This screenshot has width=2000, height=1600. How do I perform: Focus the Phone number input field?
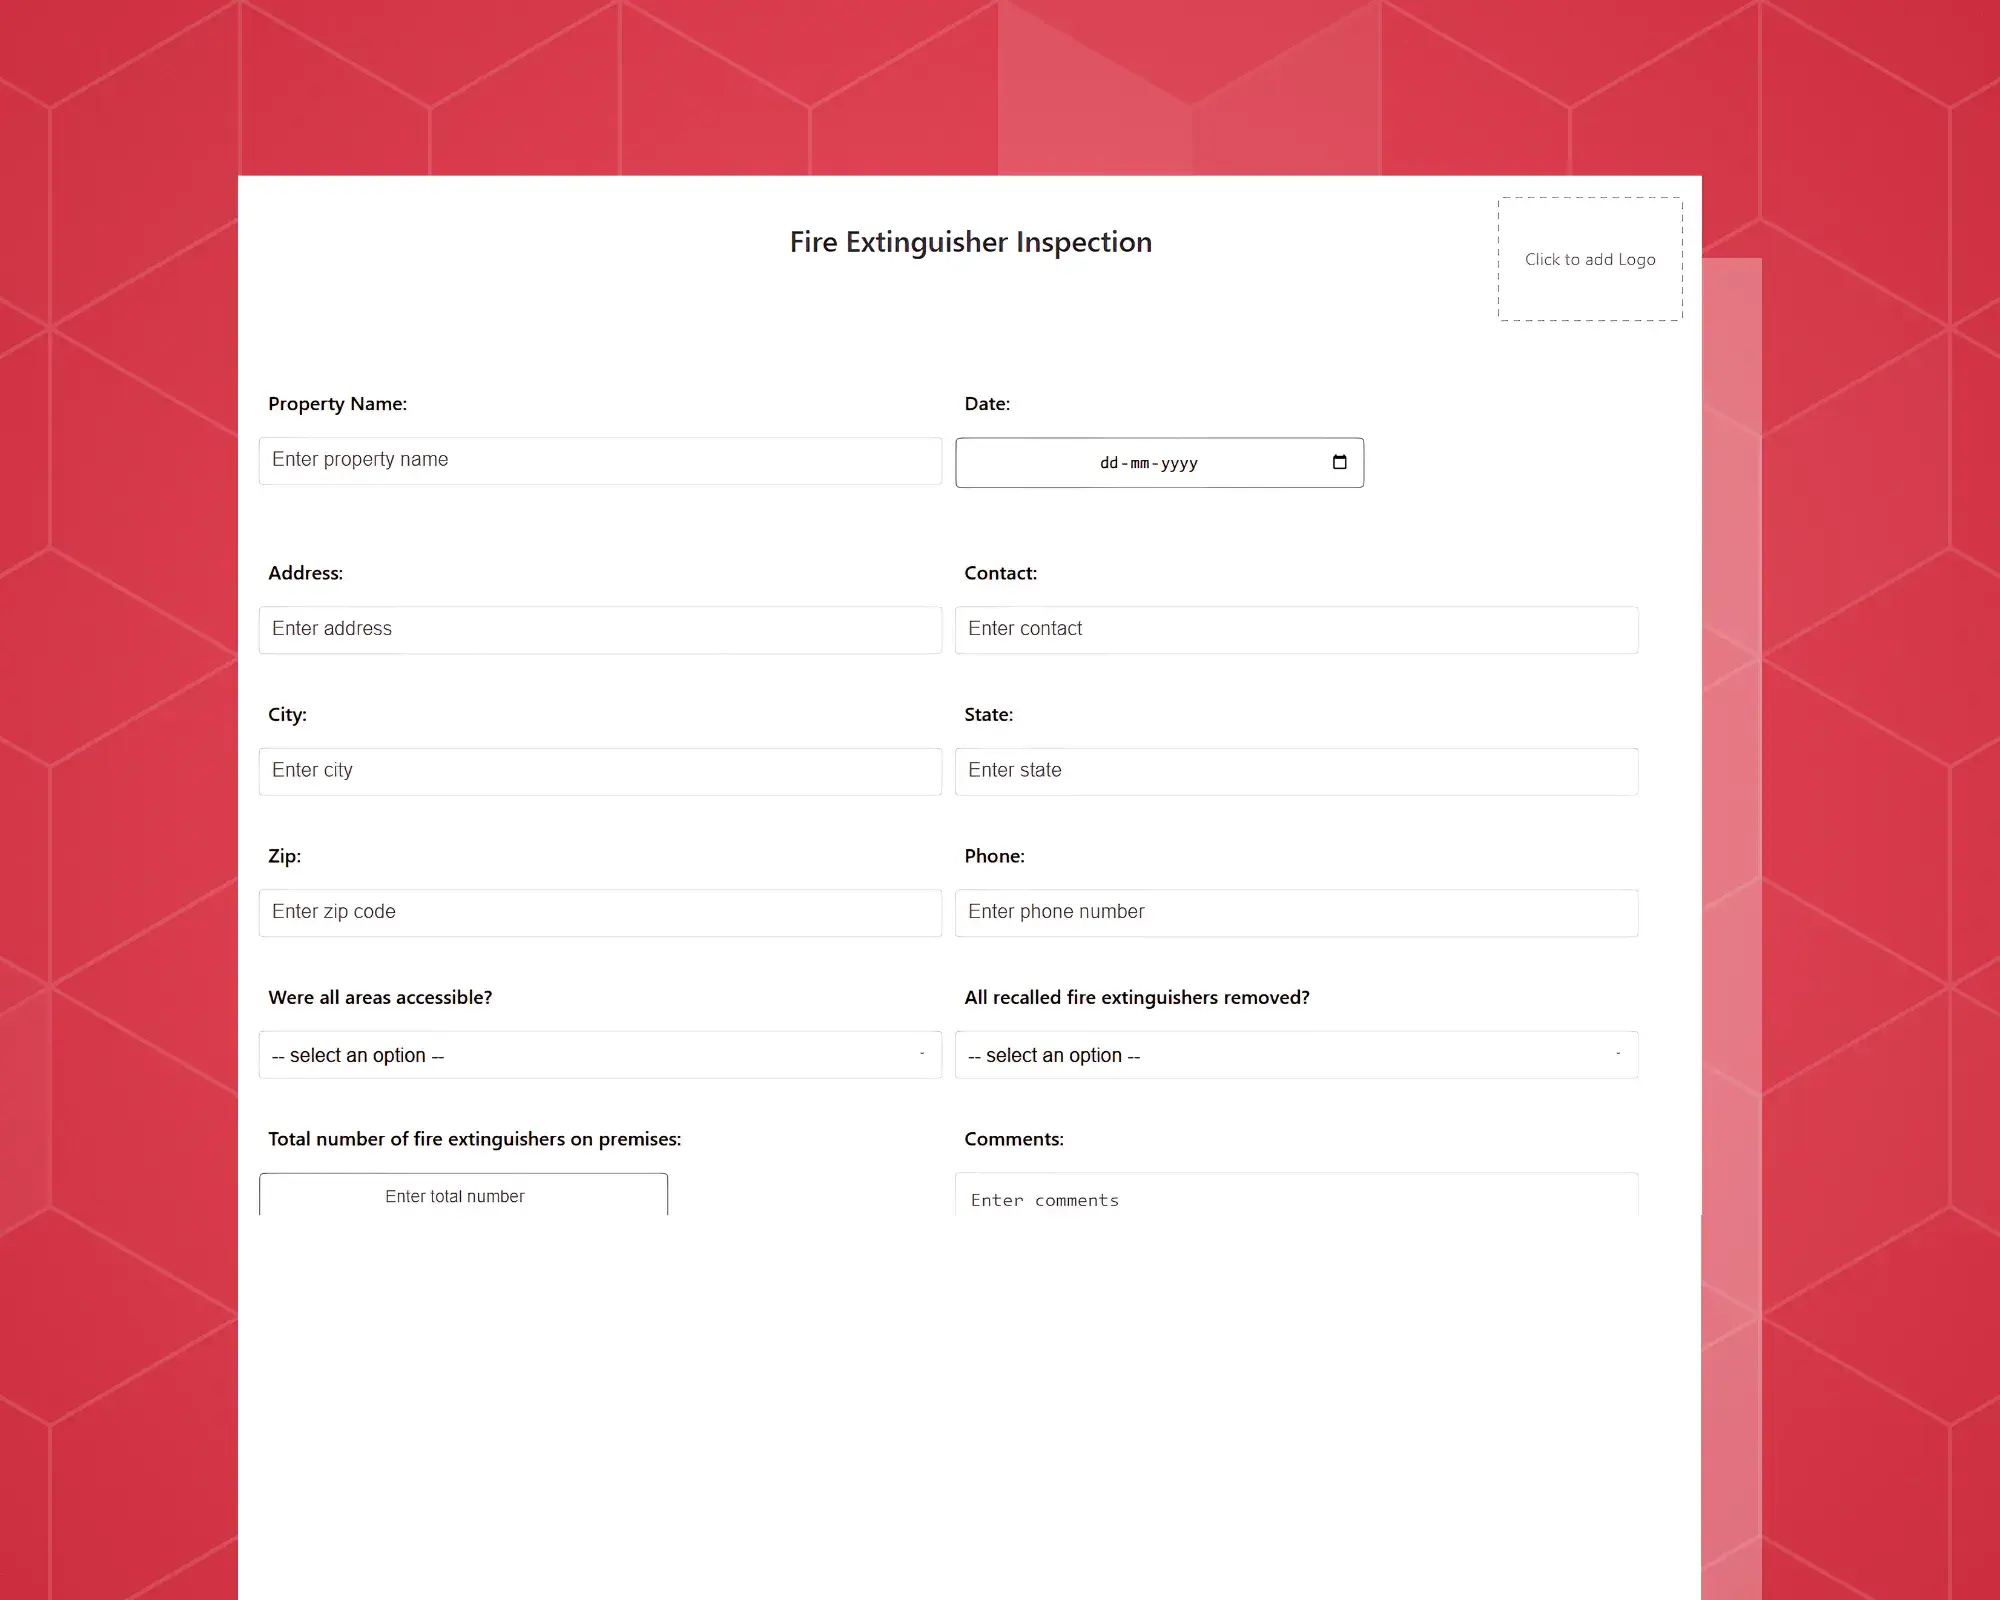pos(1296,911)
